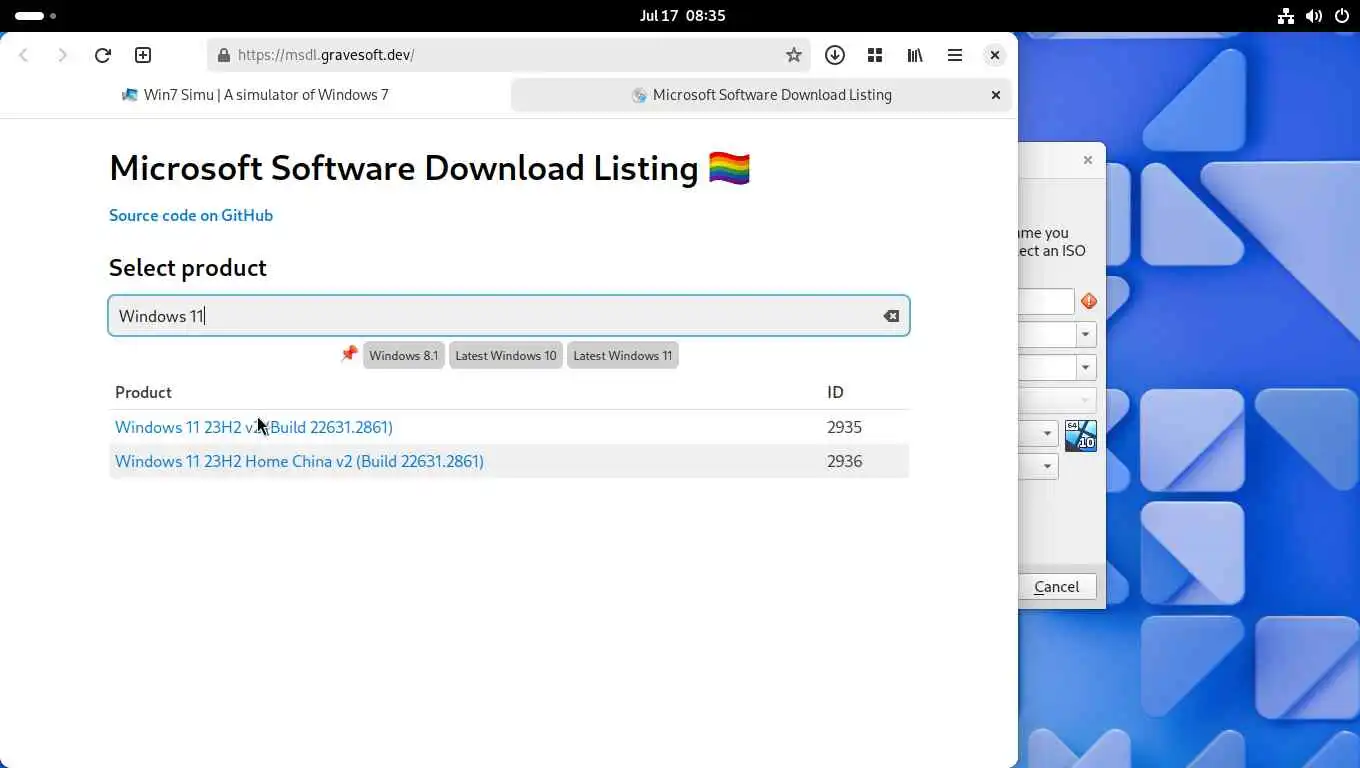The width and height of the screenshot is (1360, 768).
Task: Open Source code on GitHub link
Action: [x=191, y=215]
